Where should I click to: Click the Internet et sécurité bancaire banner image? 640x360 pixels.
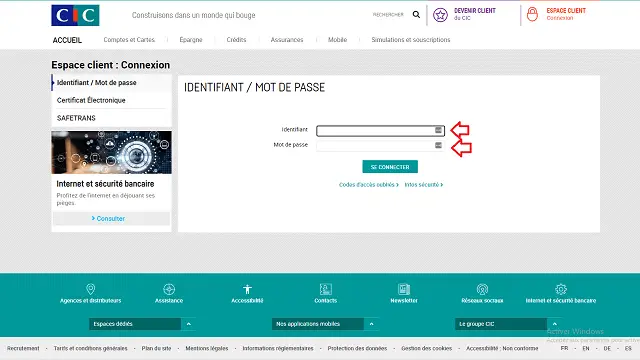[x=111, y=152]
